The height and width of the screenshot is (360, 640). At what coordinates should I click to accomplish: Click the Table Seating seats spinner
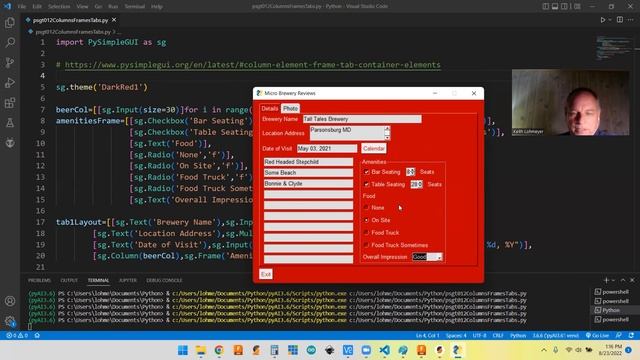(x=416, y=184)
